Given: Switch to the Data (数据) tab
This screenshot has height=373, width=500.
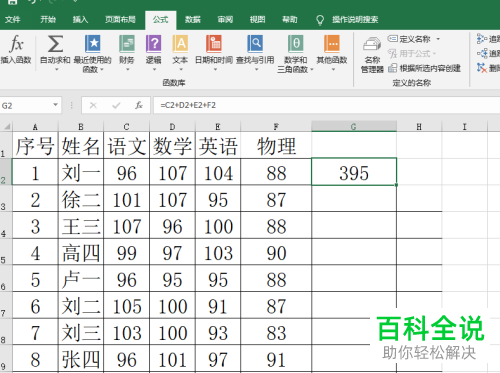Looking at the screenshot, I should tap(193, 19).
